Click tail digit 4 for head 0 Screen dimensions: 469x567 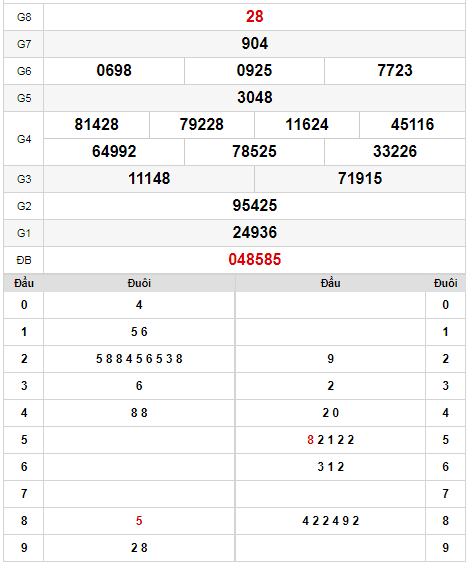(139, 305)
